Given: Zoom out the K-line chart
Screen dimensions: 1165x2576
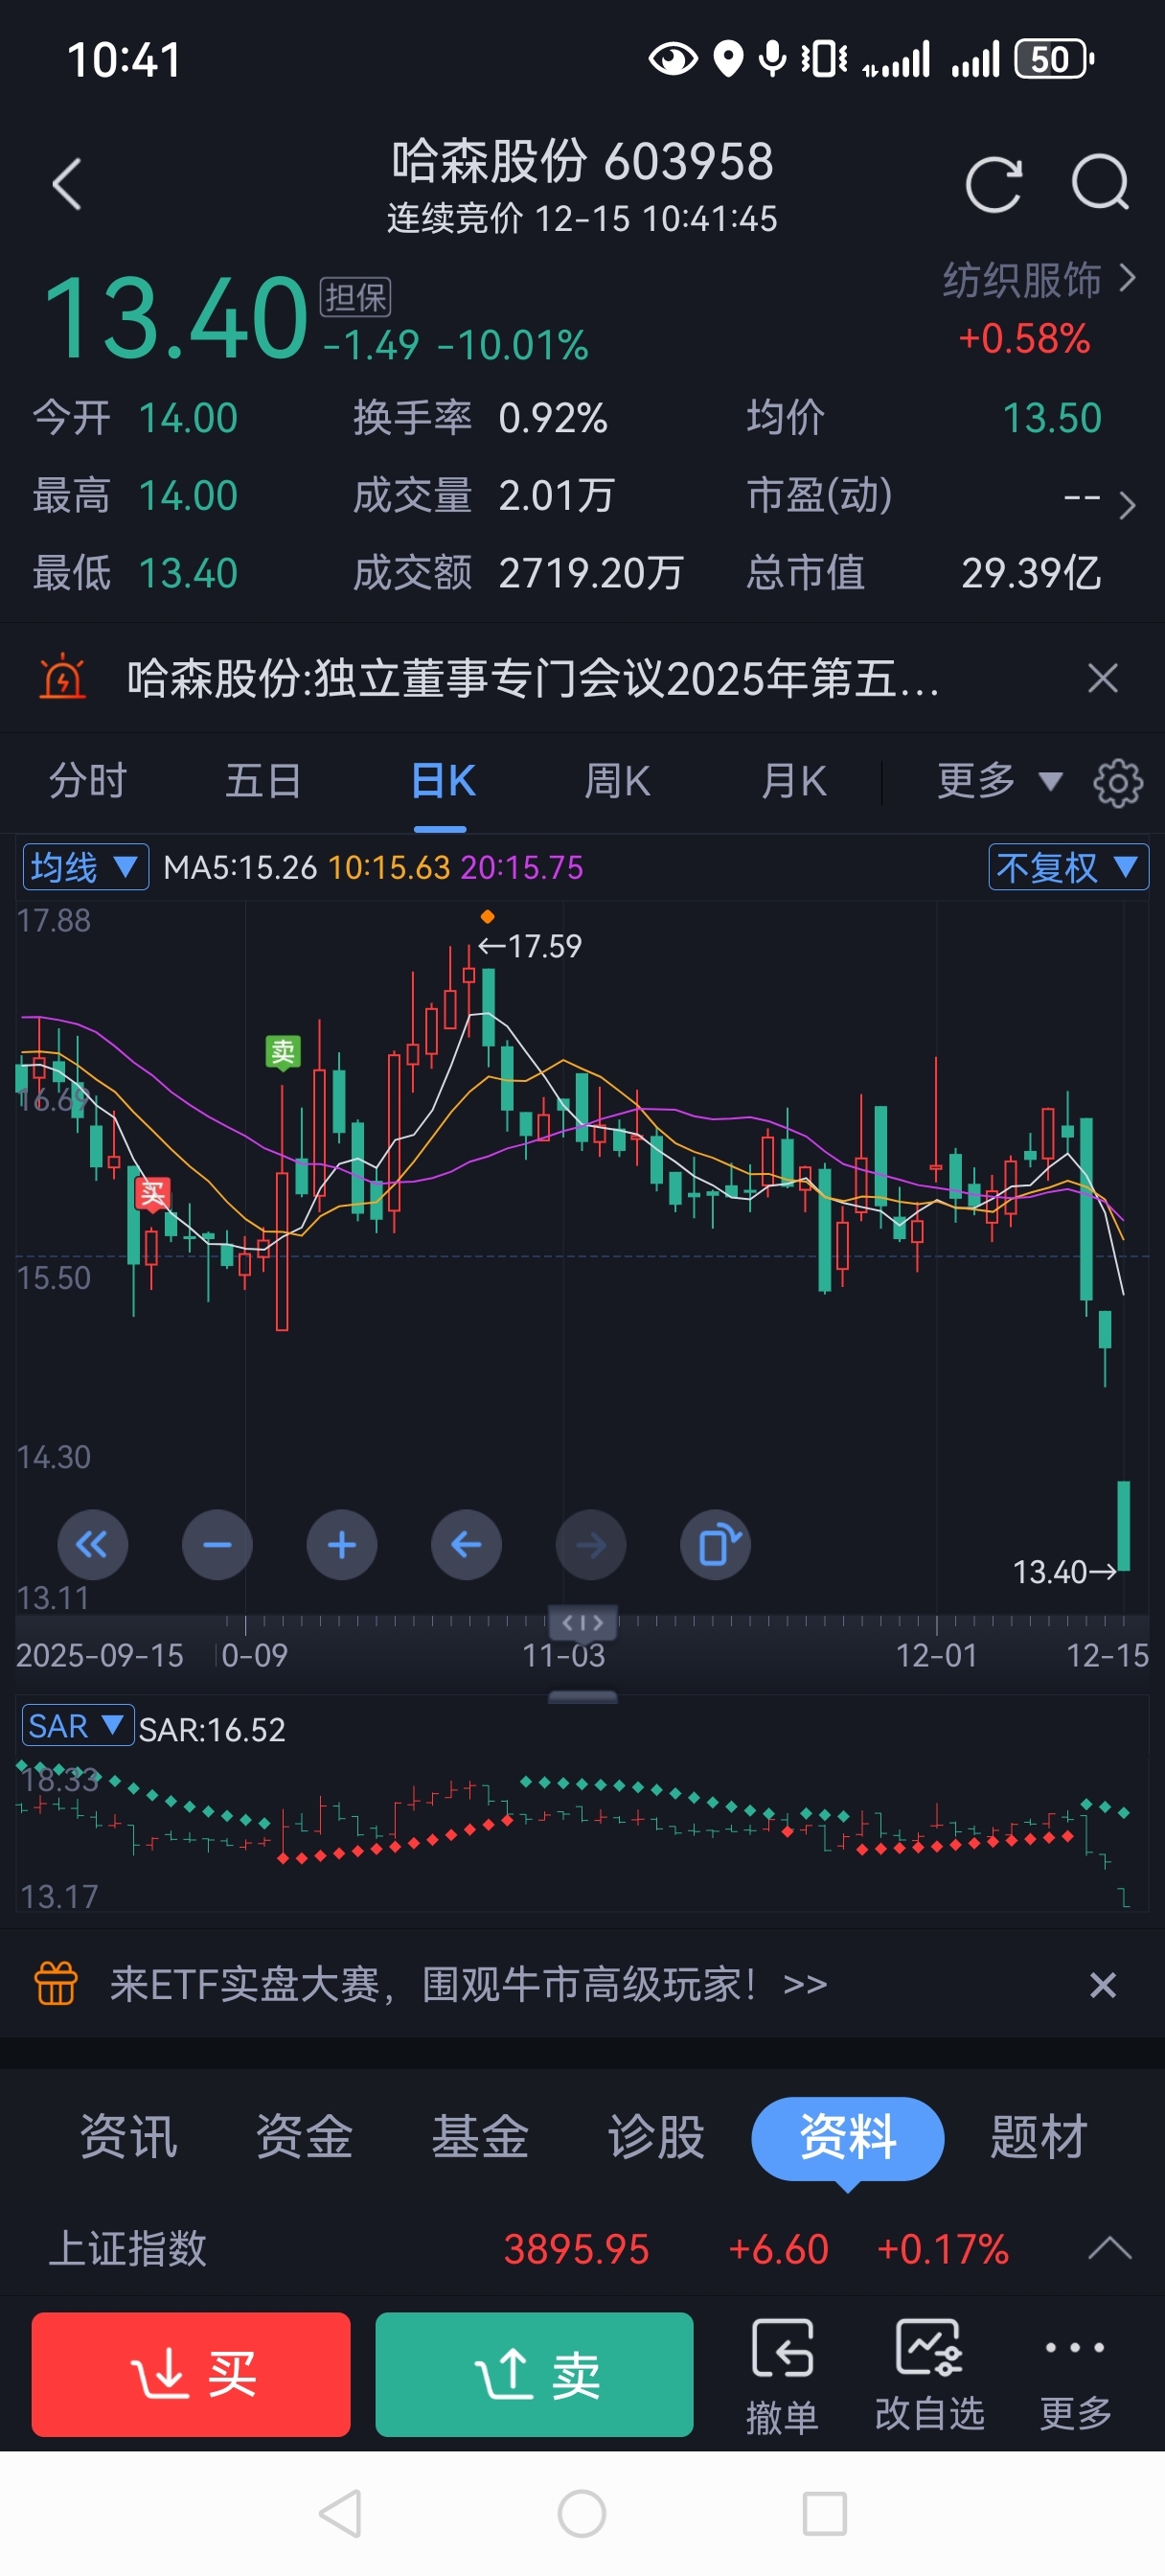Looking at the screenshot, I should coord(217,1545).
